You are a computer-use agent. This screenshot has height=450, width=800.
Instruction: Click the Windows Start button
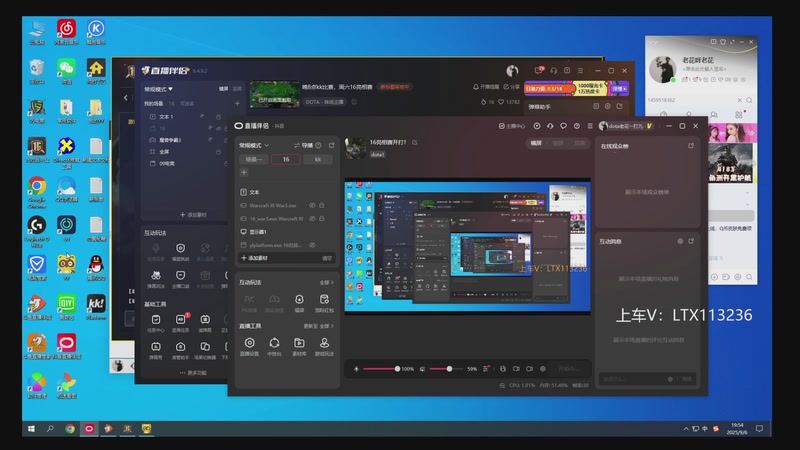click(x=32, y=429)
